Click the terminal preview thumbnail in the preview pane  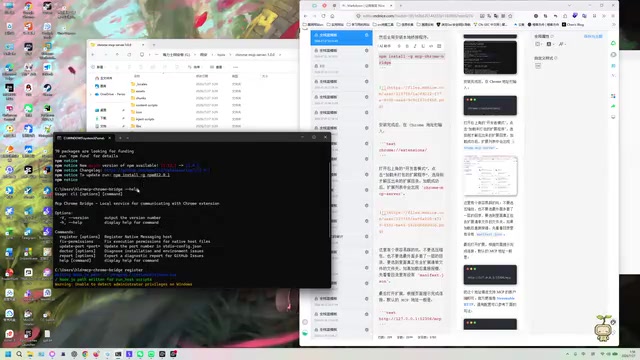[490, 57]
